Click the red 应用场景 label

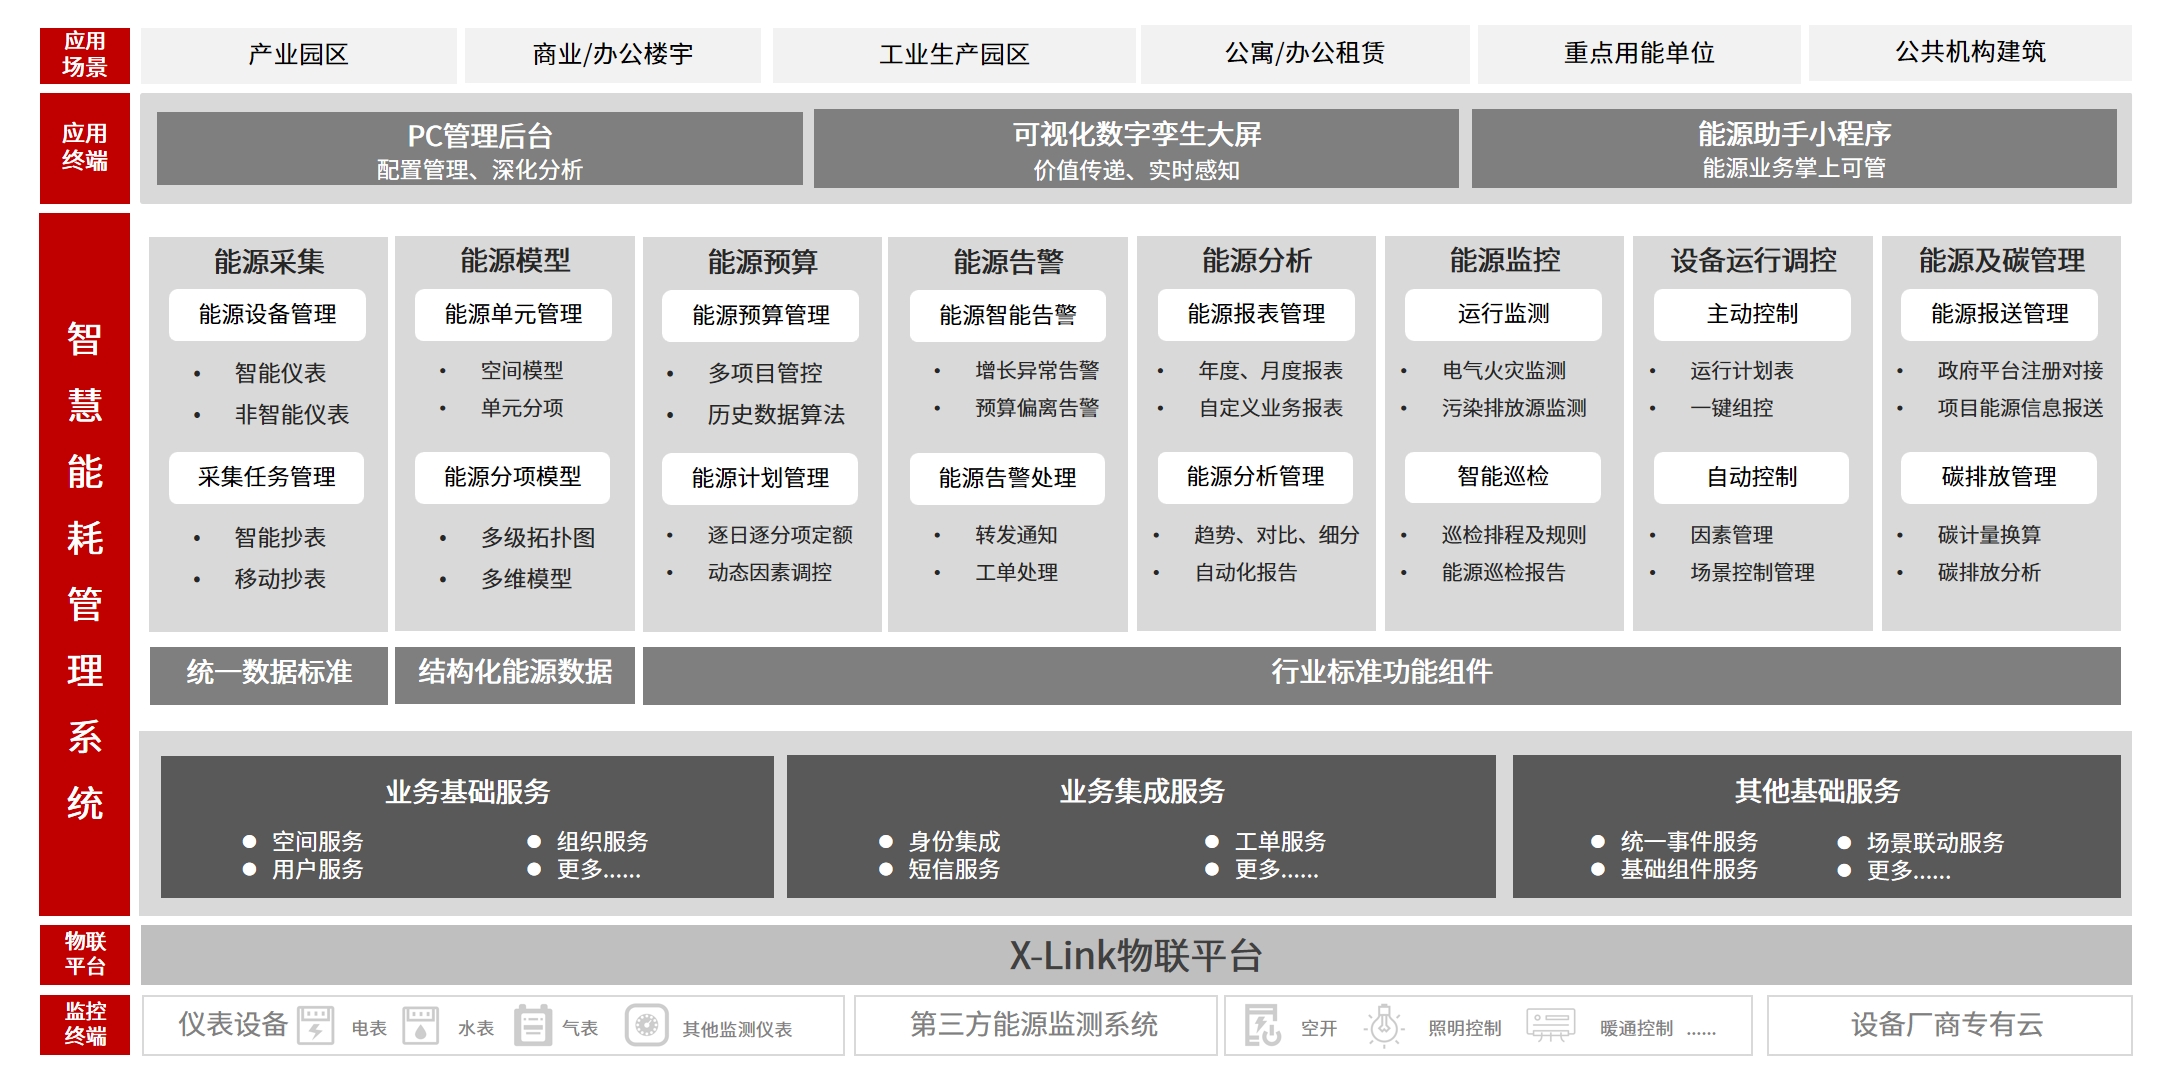click(85, 55)
